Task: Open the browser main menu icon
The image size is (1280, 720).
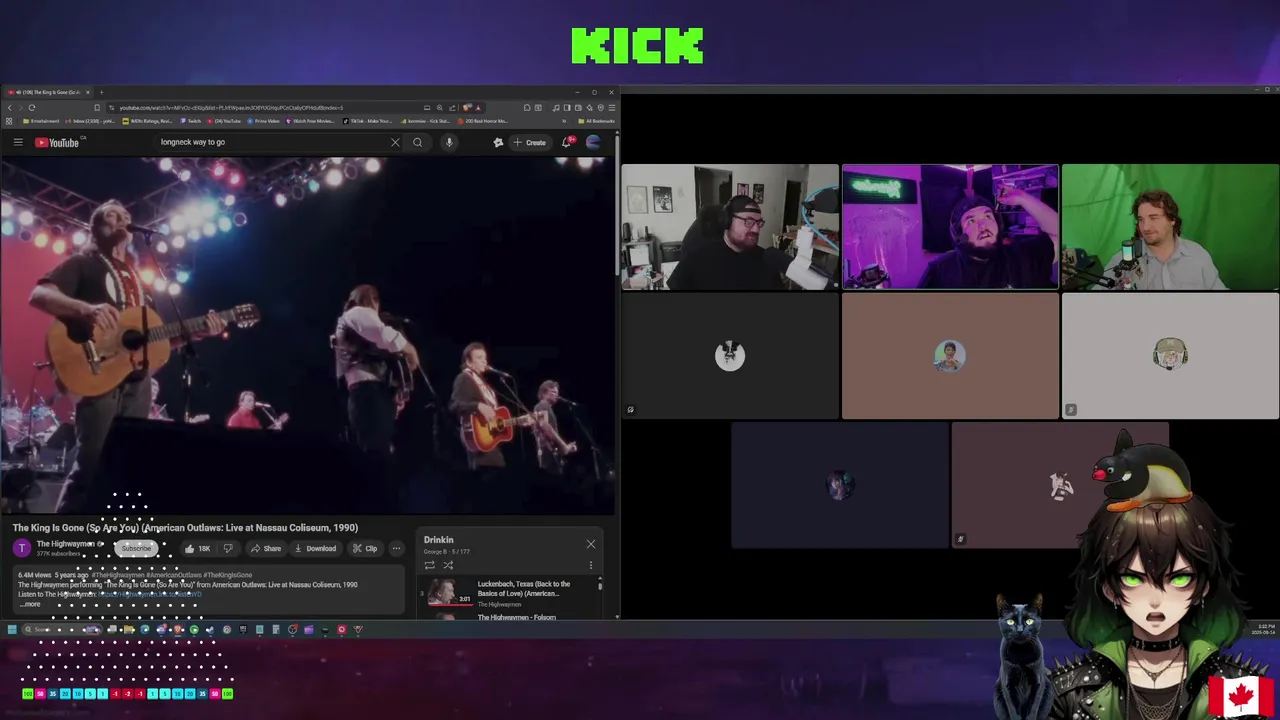Action: coord(614,107)
